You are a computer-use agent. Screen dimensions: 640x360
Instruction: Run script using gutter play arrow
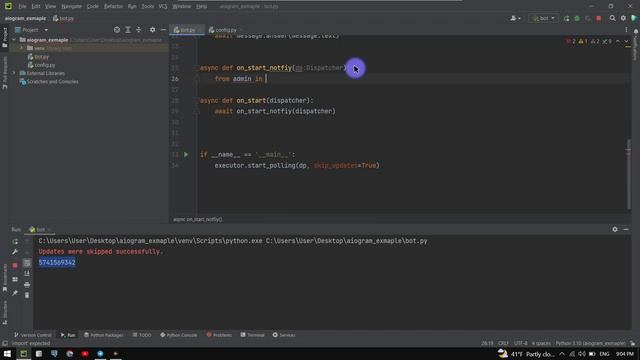[186, 155]
